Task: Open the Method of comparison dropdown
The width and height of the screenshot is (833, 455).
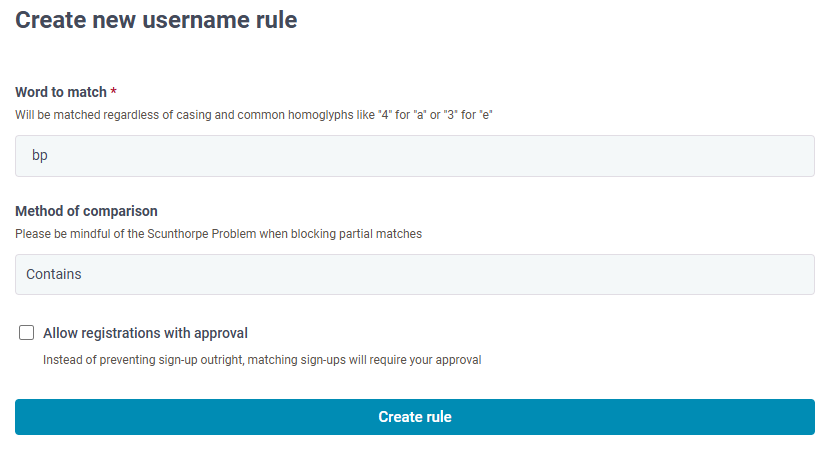Action: coord(414,274)
